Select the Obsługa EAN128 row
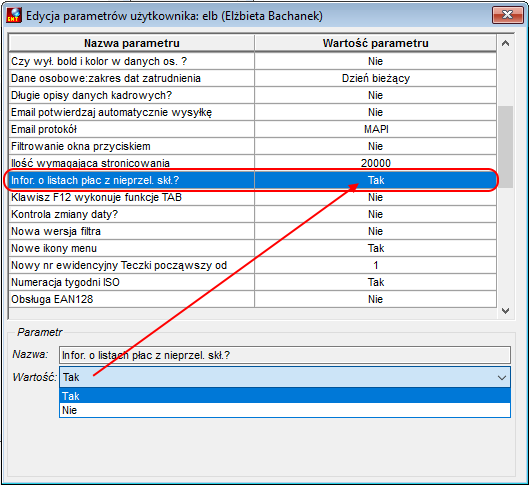Viewport: 529px width, 485px height. [x=253, y=299]
